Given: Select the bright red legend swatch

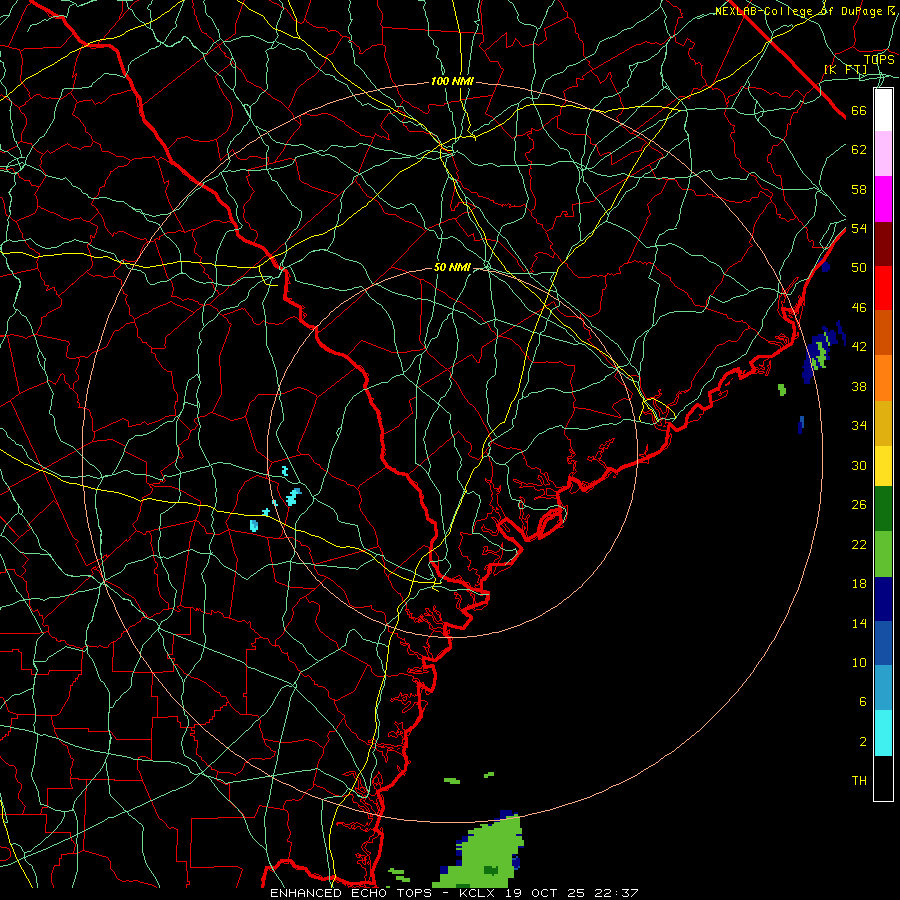Looking at the screenshot, I should (883, 288).
